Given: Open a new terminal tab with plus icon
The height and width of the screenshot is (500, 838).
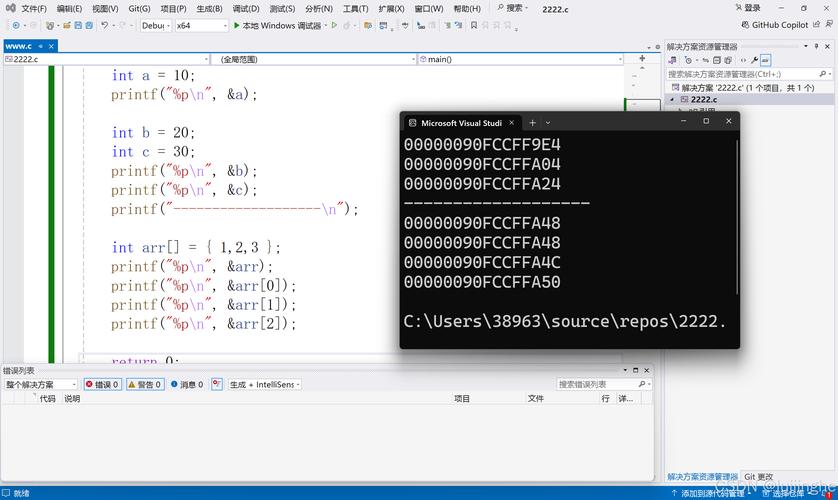Looking at the screenshot, I should 532,122.
